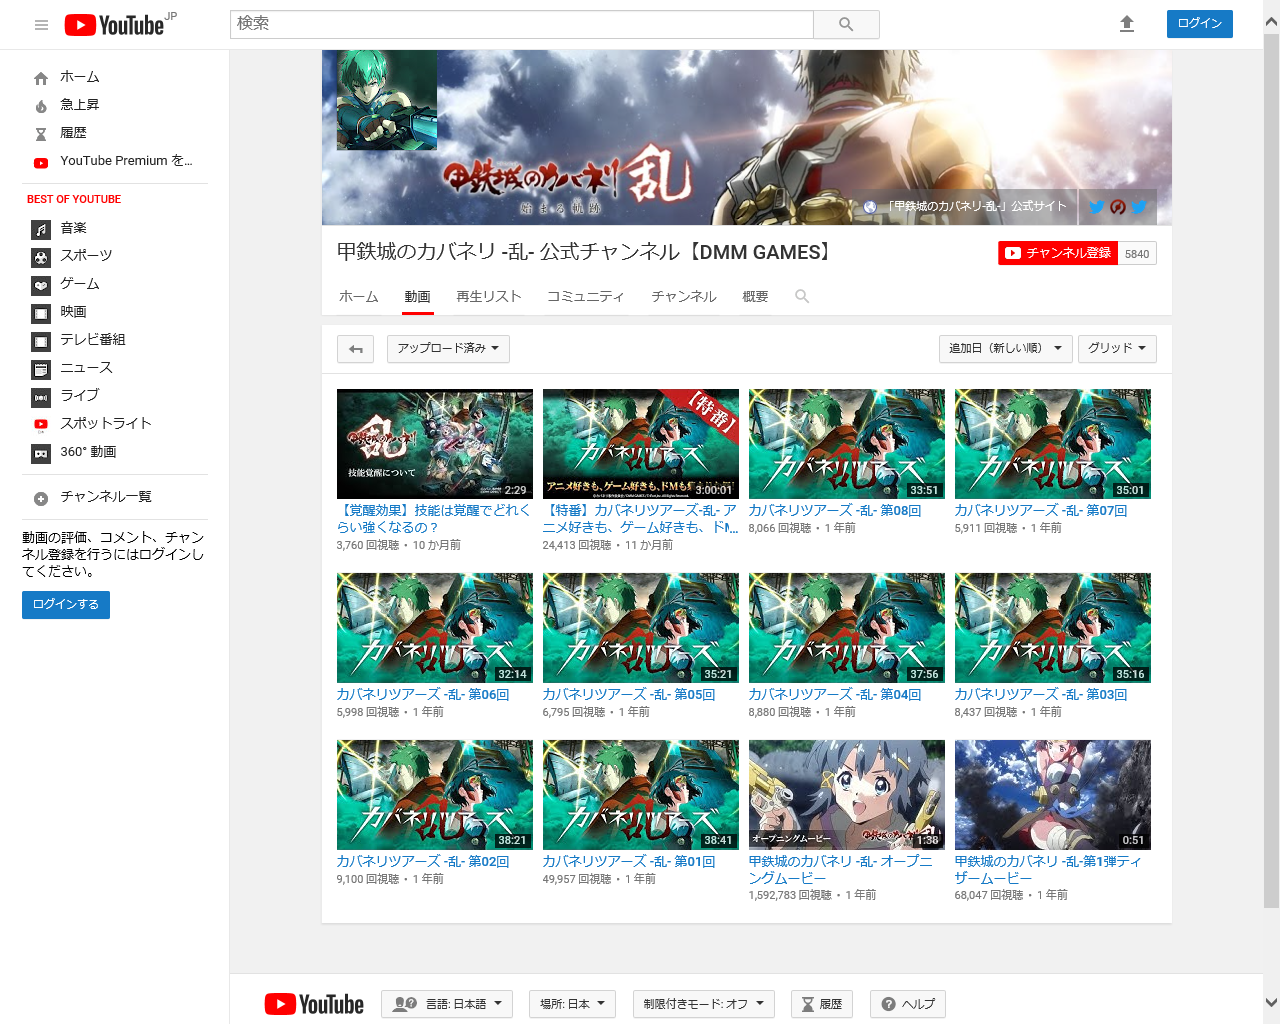Open 制限付きモード: オフ dropdown
The width and height of the screenshot is (1280, 1024).
(x=704, y=1004)
